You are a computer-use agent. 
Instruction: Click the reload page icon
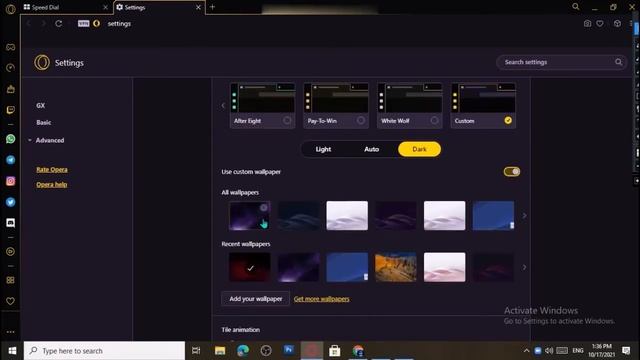pyautogui.click(x=59, y=24)
